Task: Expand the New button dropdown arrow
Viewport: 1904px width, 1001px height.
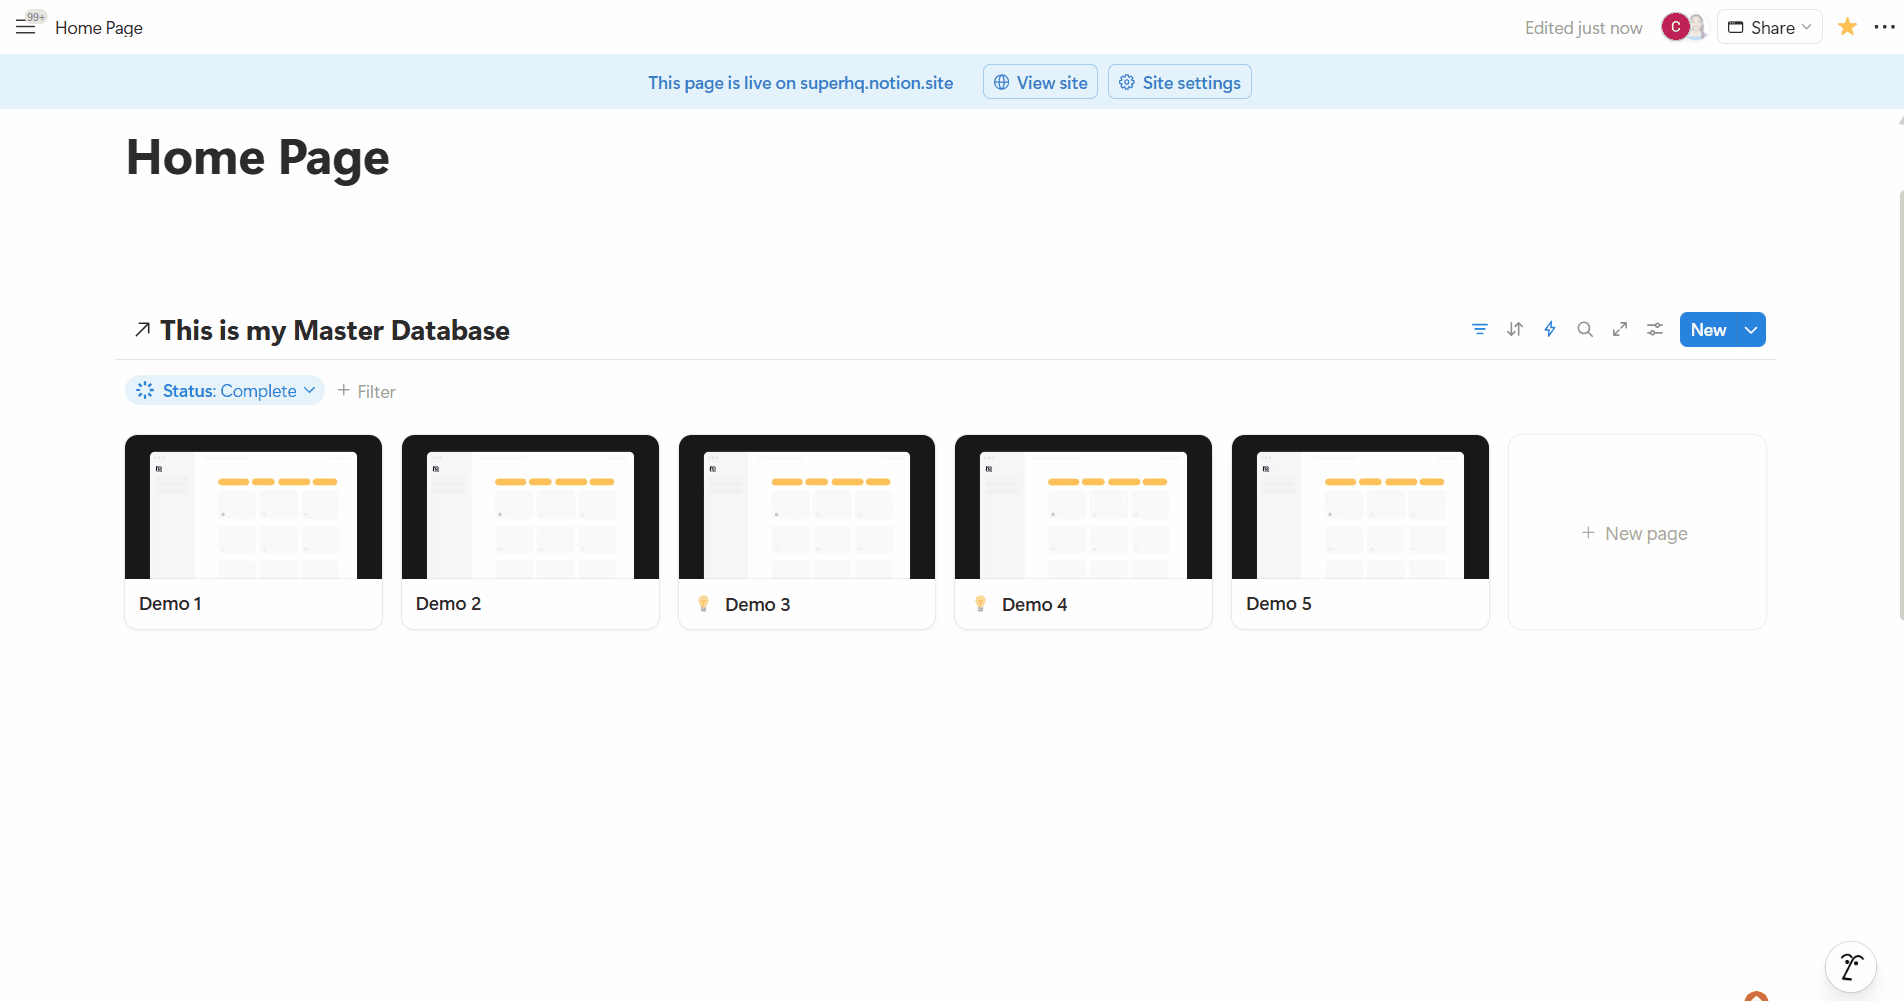Action: click(1751, 330)
